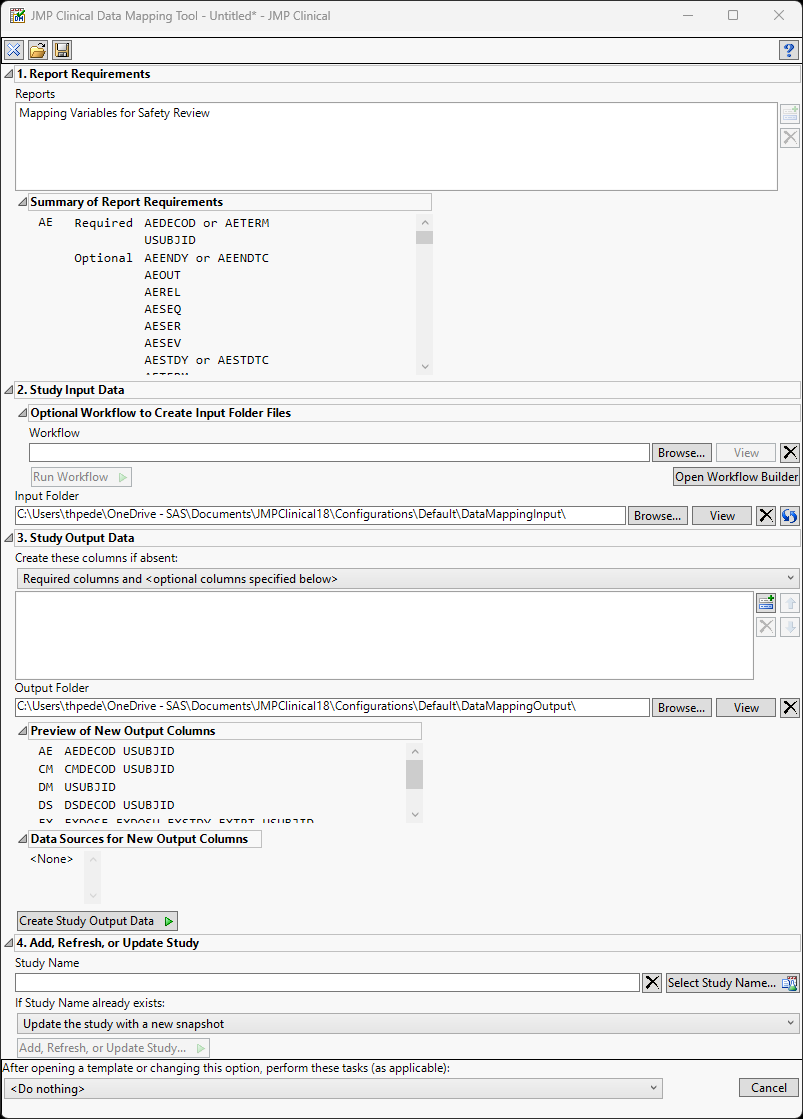Collapse 4. Add, Refresh, or Update Study section

[9, 943]
